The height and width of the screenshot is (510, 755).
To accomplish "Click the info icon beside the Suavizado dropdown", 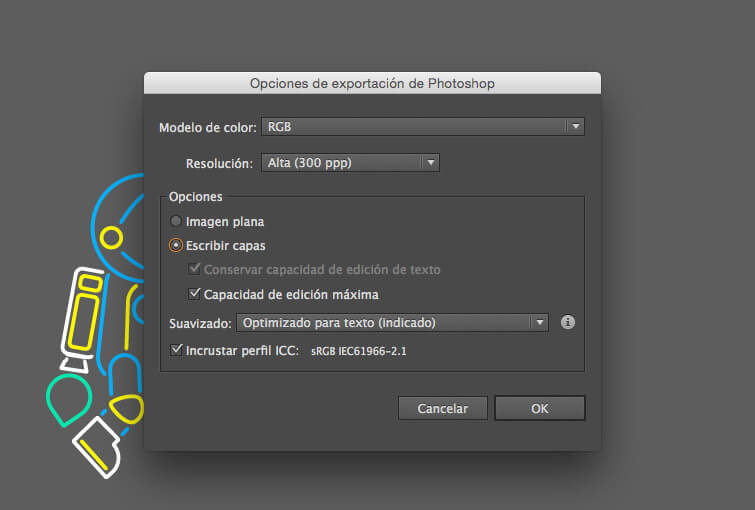I will [568, 322].
